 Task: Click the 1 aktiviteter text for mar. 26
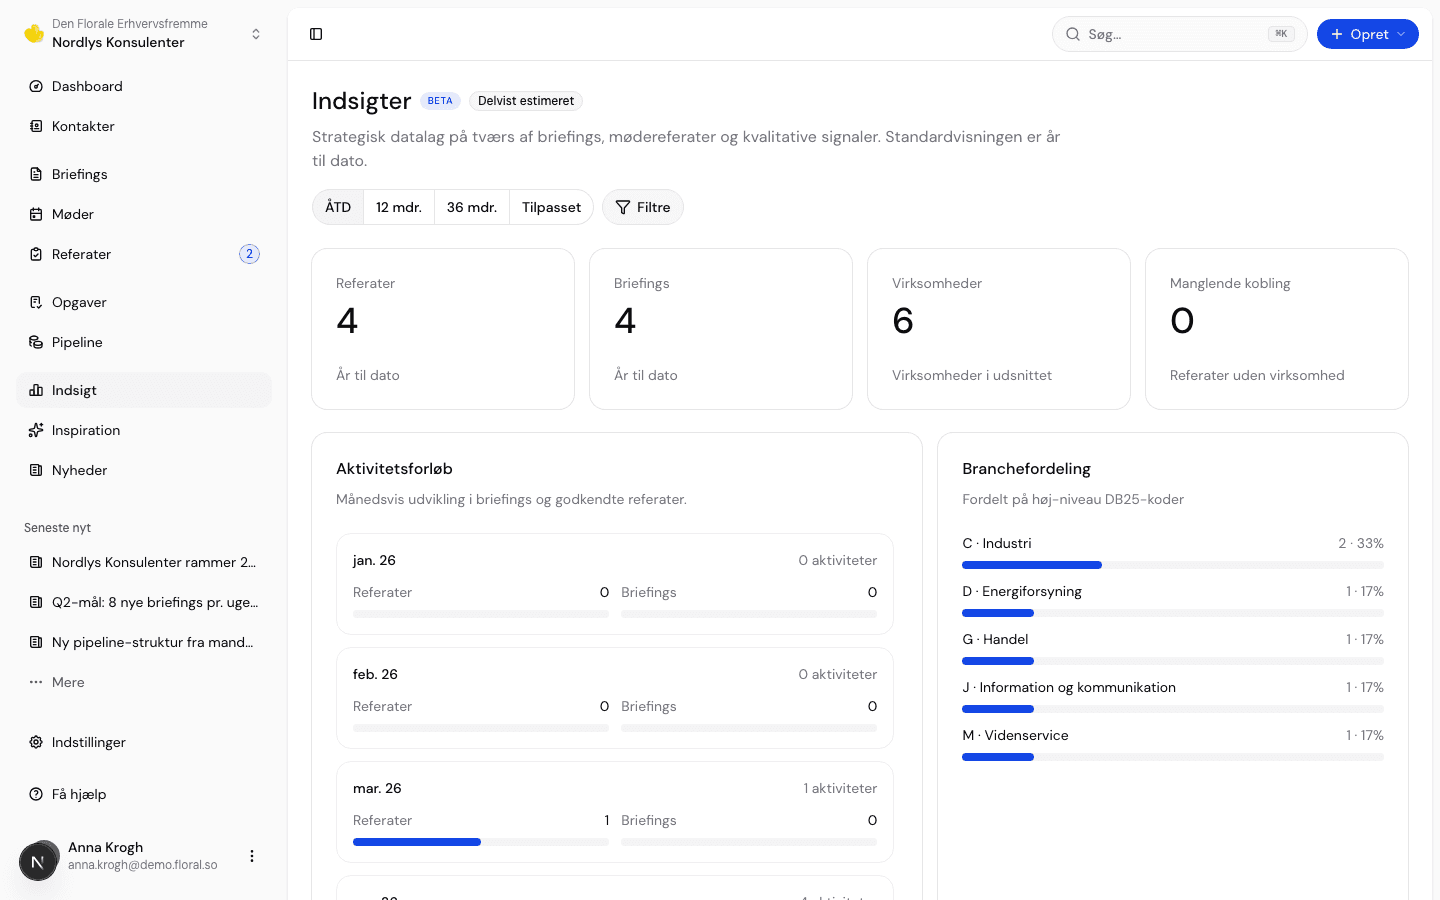tap(840, 788)
